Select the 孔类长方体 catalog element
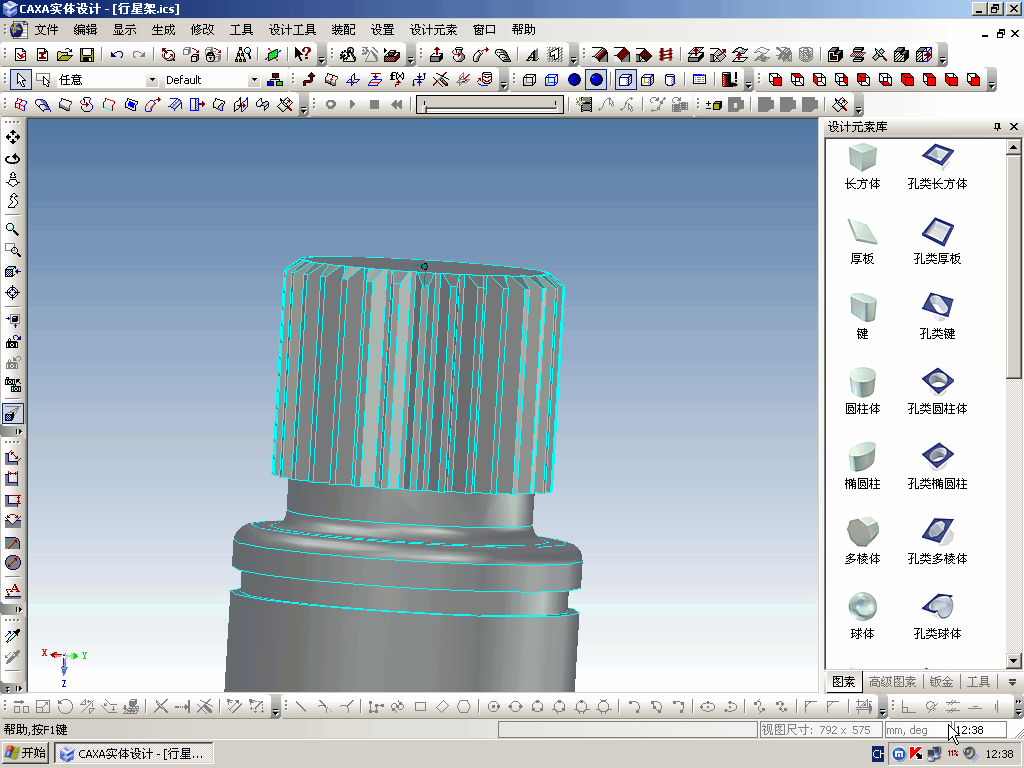1024x768 pixels. pyautogui.click(x=937, y=167)
